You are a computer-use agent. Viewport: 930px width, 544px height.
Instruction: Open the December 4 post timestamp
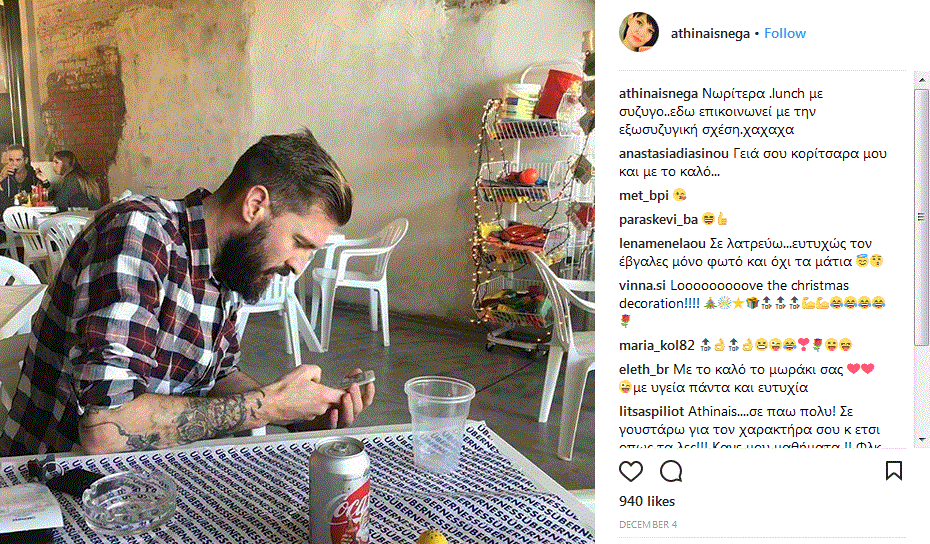coord(648,524)
